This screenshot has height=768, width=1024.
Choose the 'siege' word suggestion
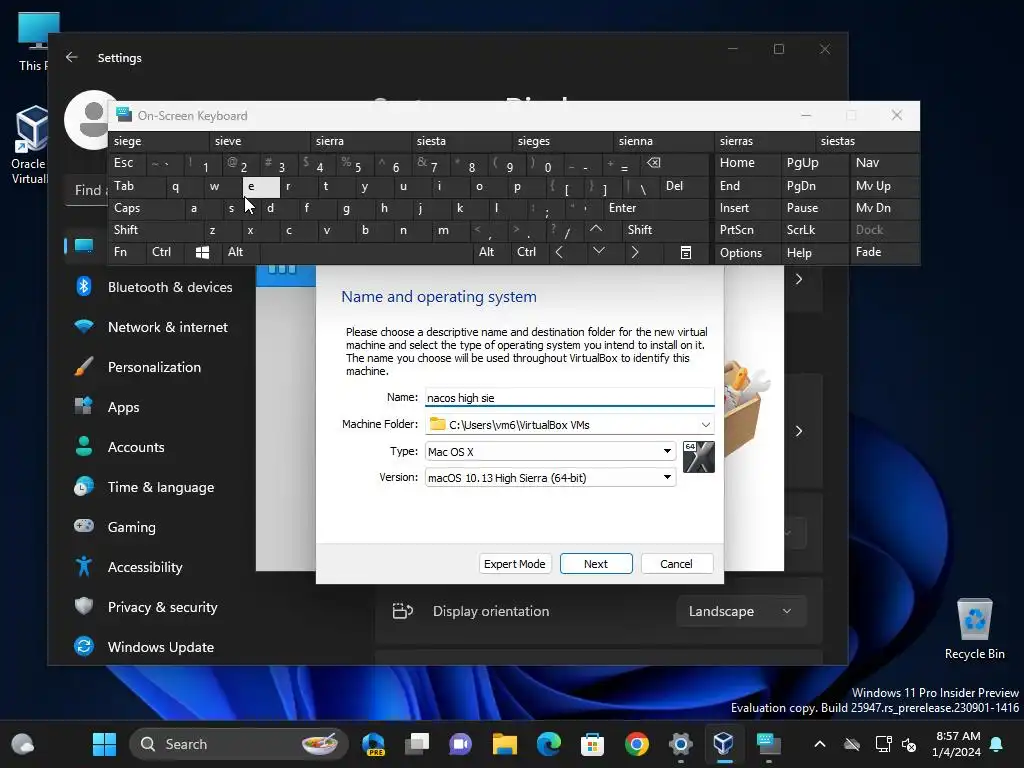(x=158, y=141)
